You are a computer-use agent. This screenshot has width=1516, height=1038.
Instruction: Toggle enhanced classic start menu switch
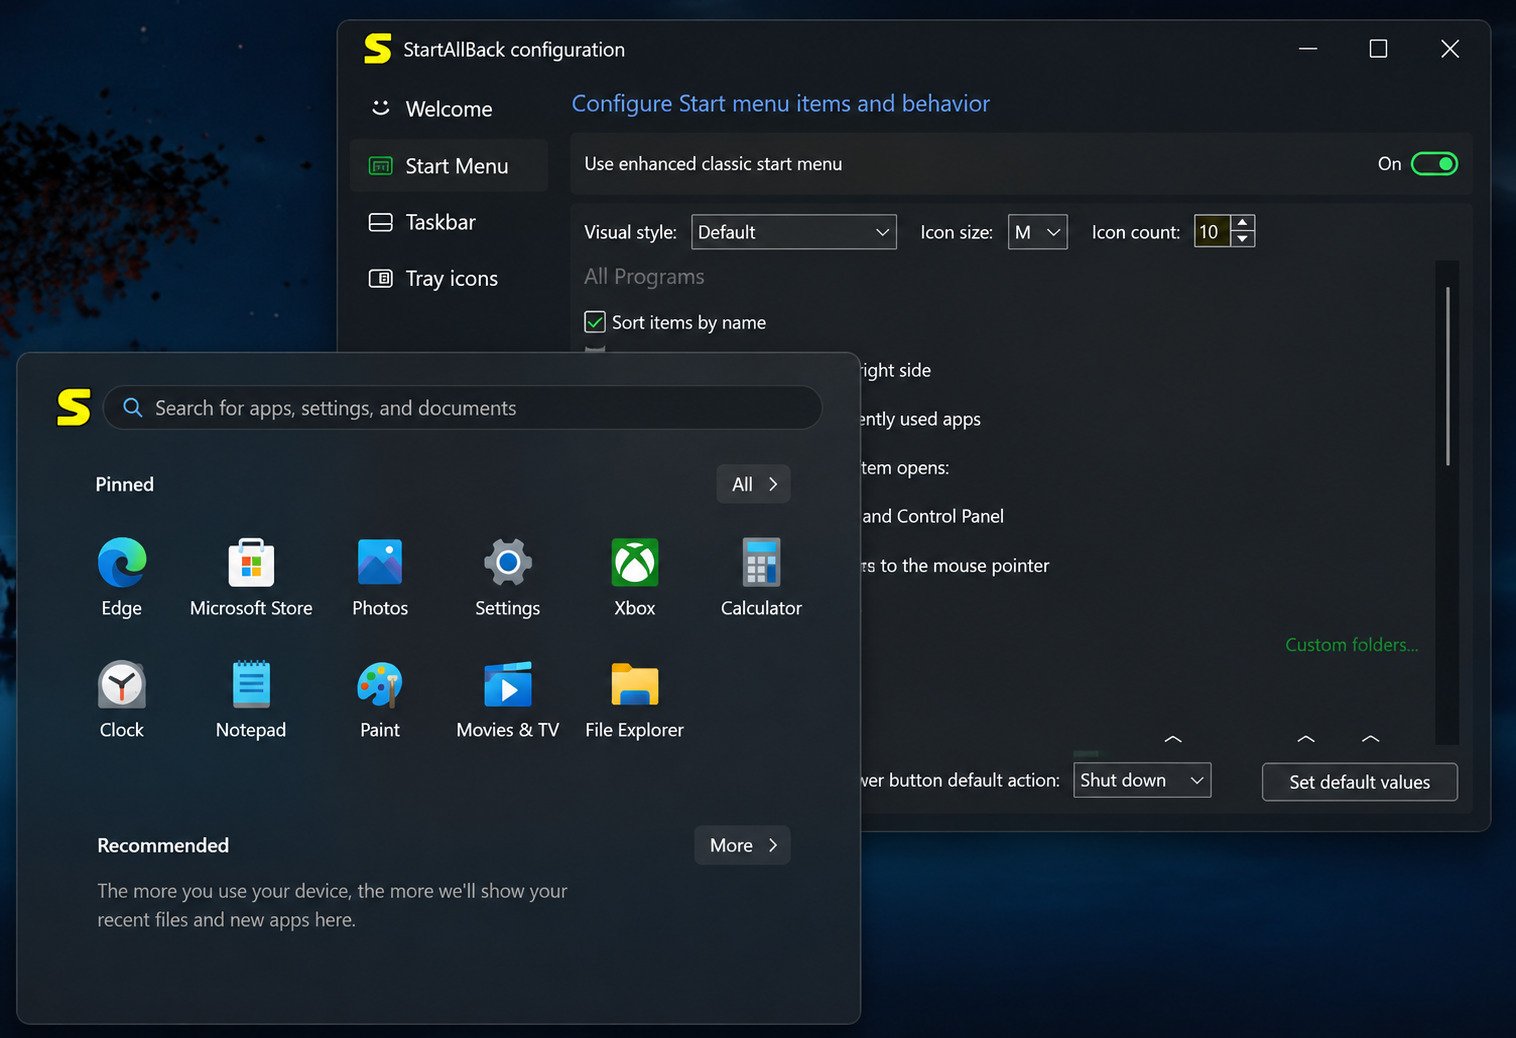tap(1434, 164)
